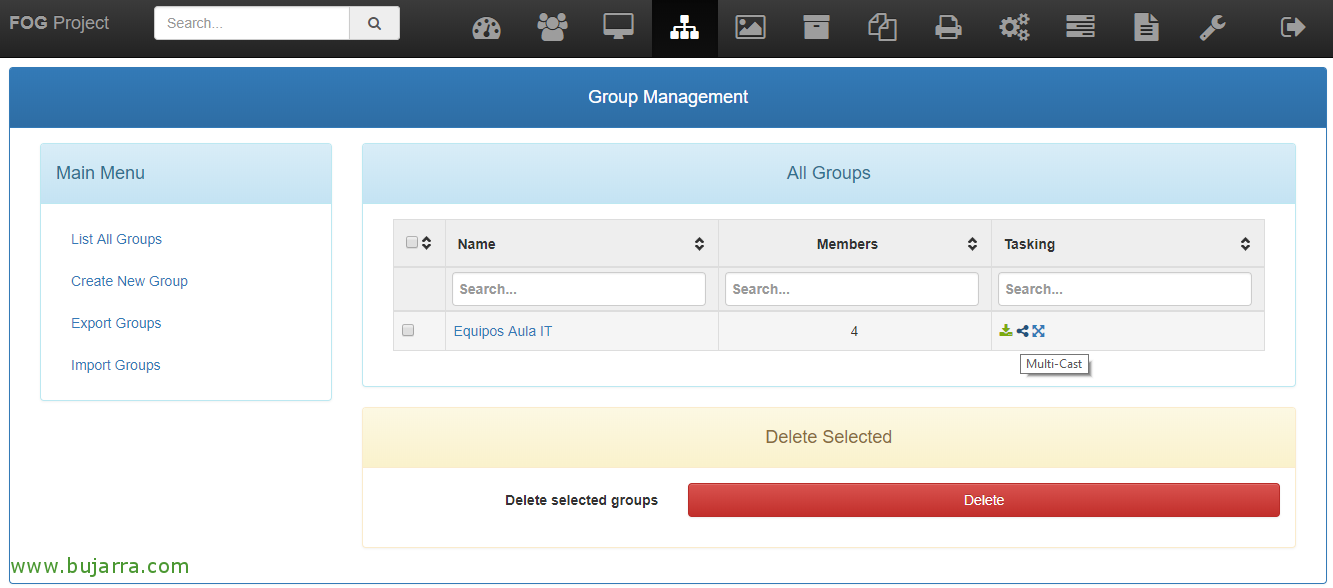Open the Equipos Aula IT group link
Screen dimensions: 1333x588
point(503,331)
